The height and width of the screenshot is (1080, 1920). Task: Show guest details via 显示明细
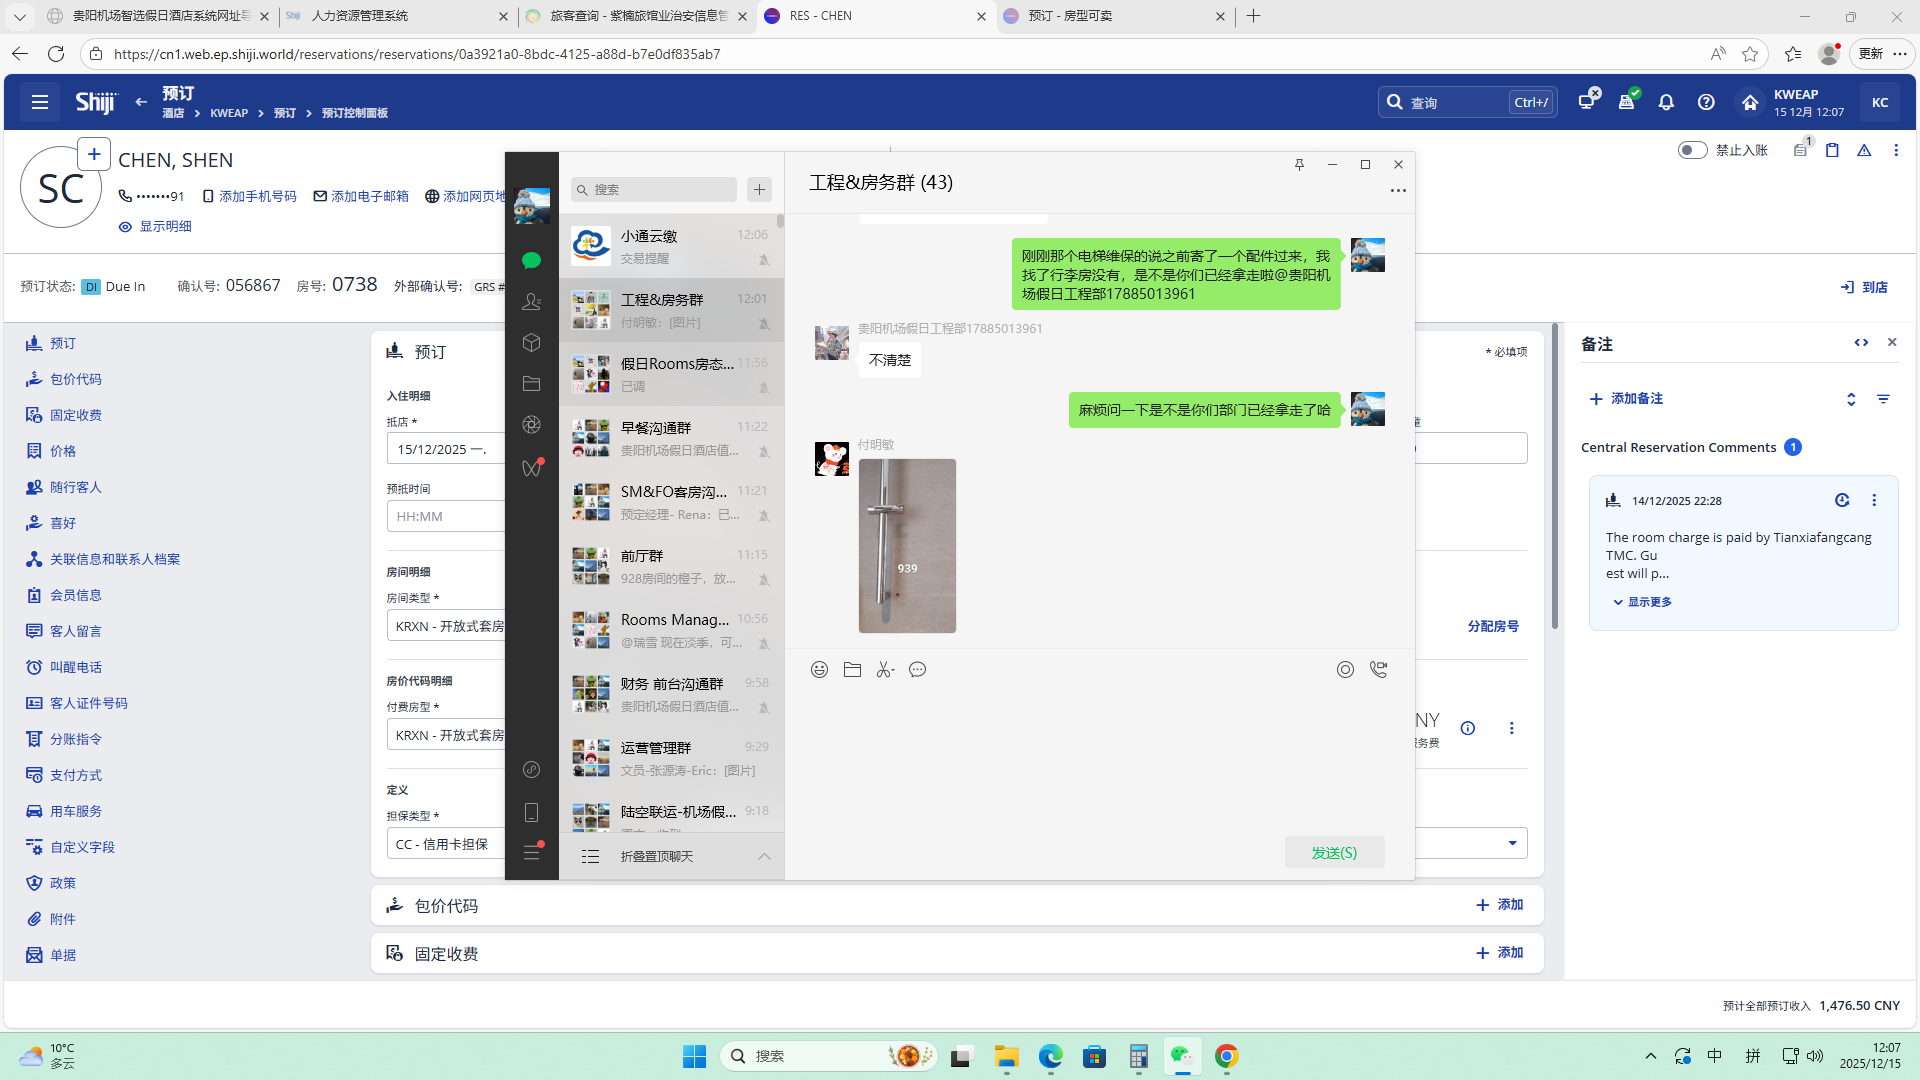click(165, 227)
